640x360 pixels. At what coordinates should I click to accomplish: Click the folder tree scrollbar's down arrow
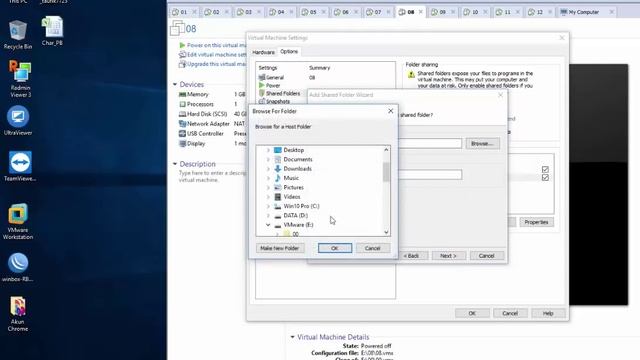(386, 232)
